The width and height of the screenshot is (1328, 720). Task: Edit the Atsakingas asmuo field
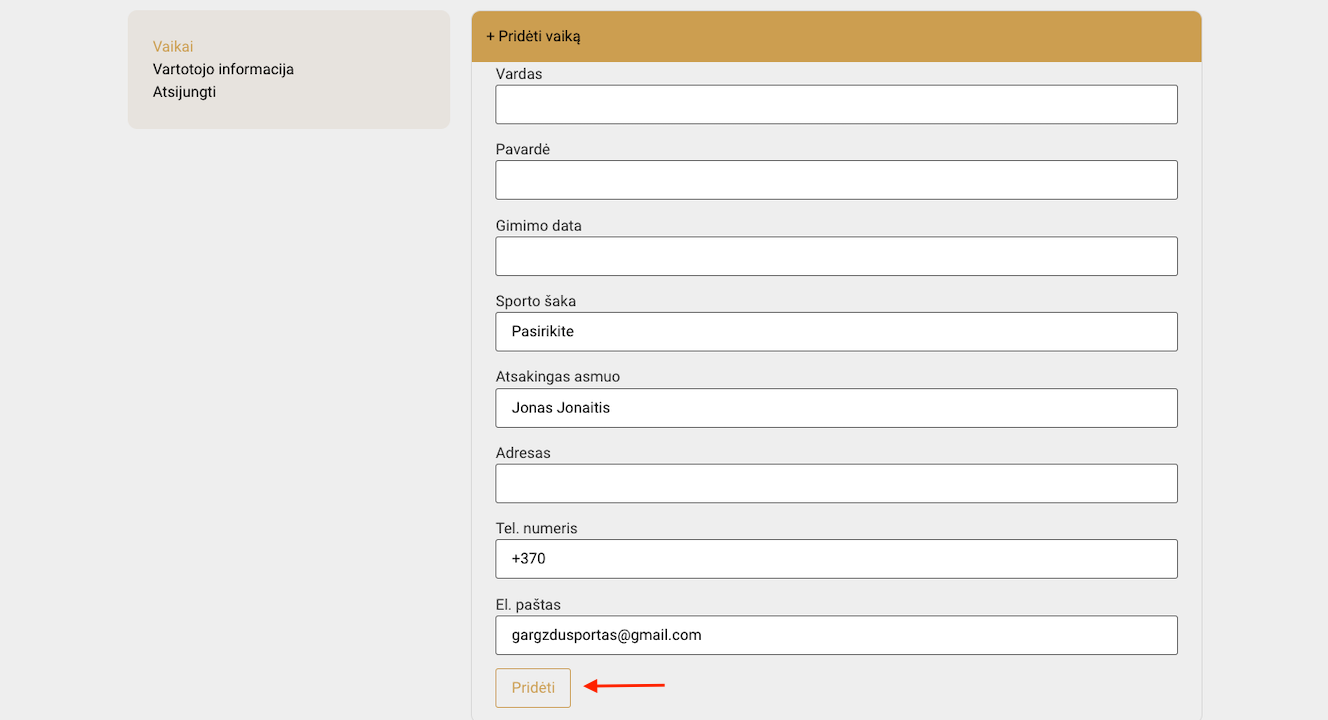(x=836, y=408)
